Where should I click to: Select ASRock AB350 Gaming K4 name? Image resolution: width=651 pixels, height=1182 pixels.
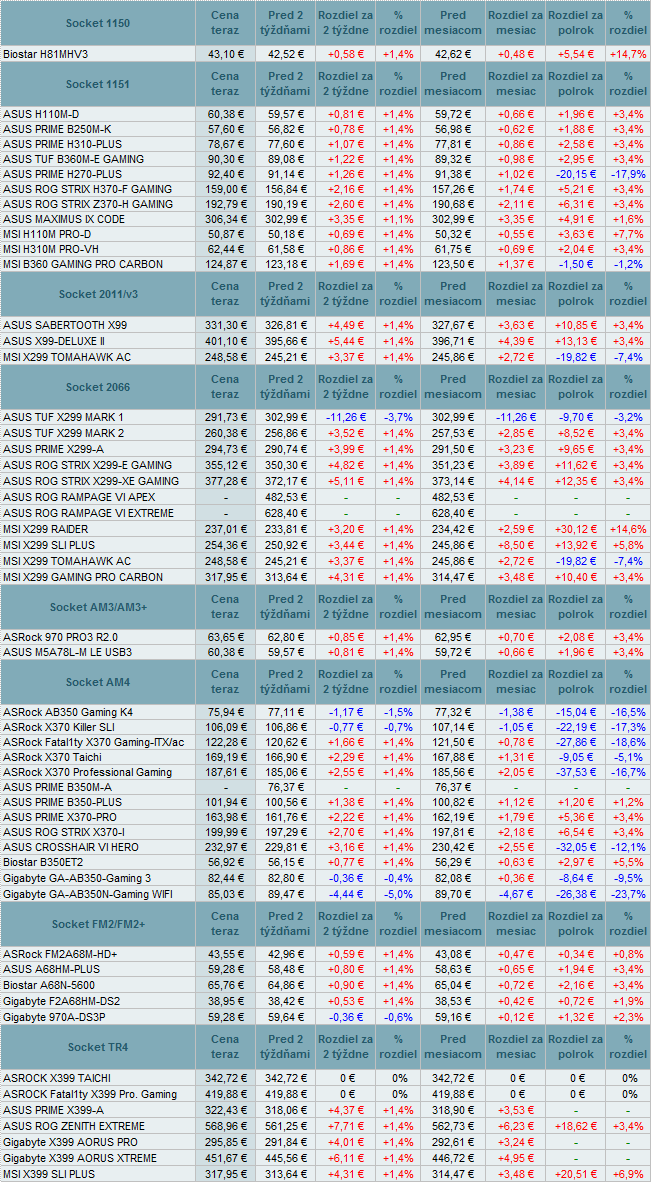click(69, 712)
